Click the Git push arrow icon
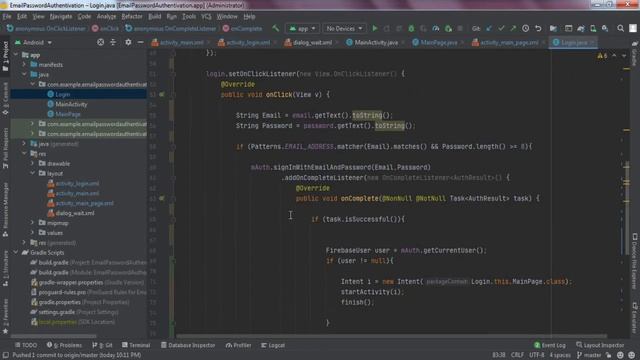 pos(513,29)
